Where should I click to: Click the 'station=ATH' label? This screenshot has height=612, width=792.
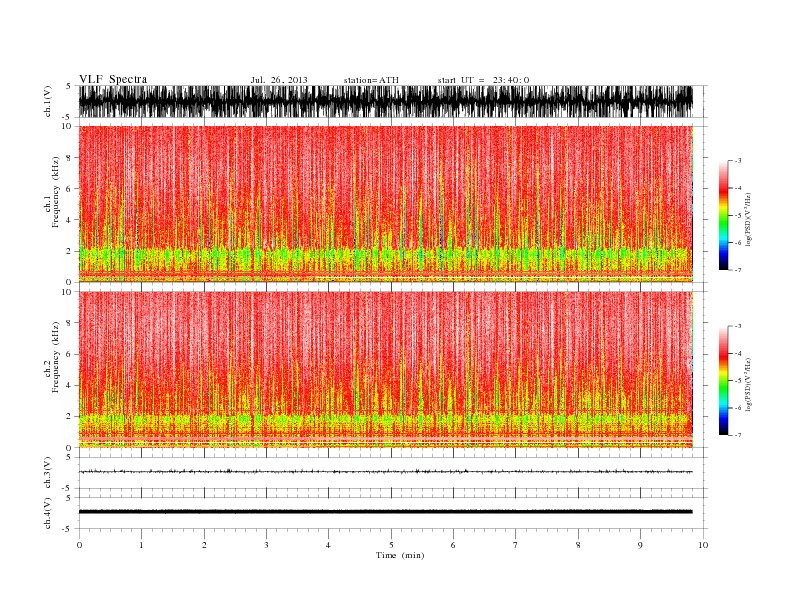click(371, 80)
